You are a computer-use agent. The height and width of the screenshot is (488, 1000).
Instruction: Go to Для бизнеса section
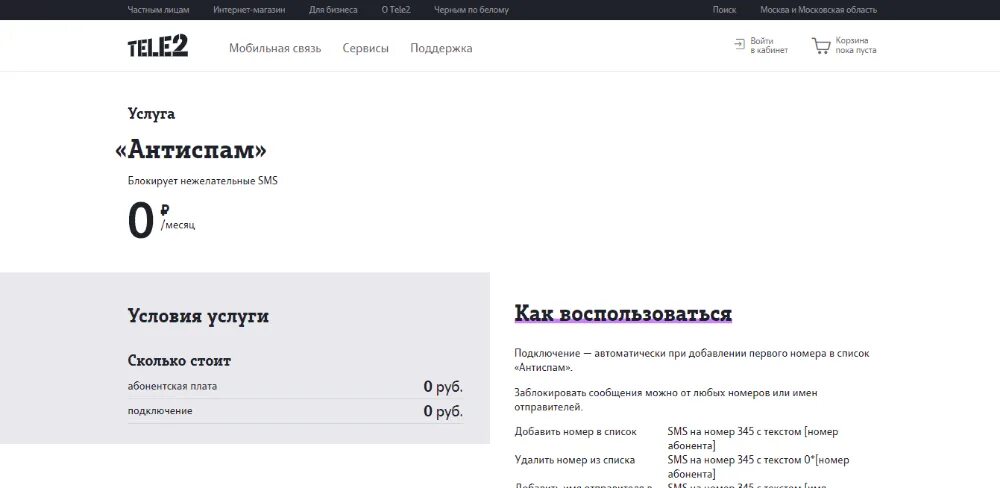333,10
